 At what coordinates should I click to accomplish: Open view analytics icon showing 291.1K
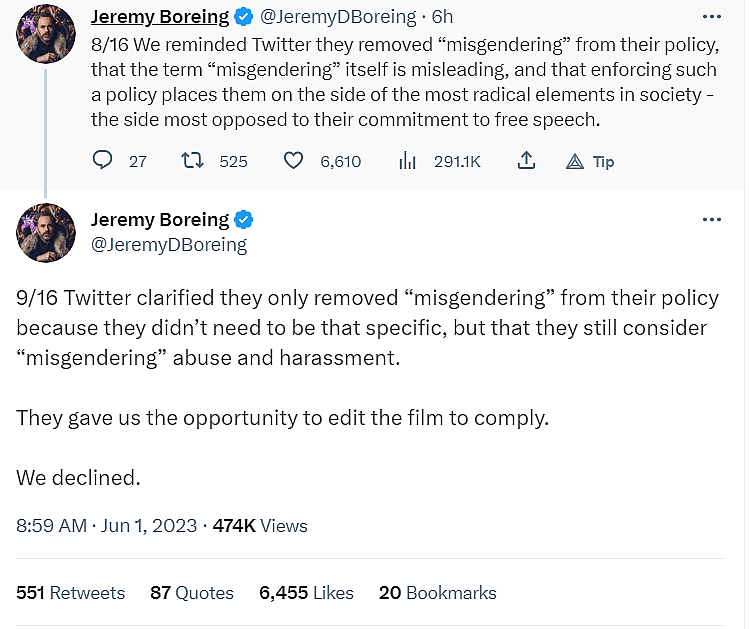(x=408, y=161)
